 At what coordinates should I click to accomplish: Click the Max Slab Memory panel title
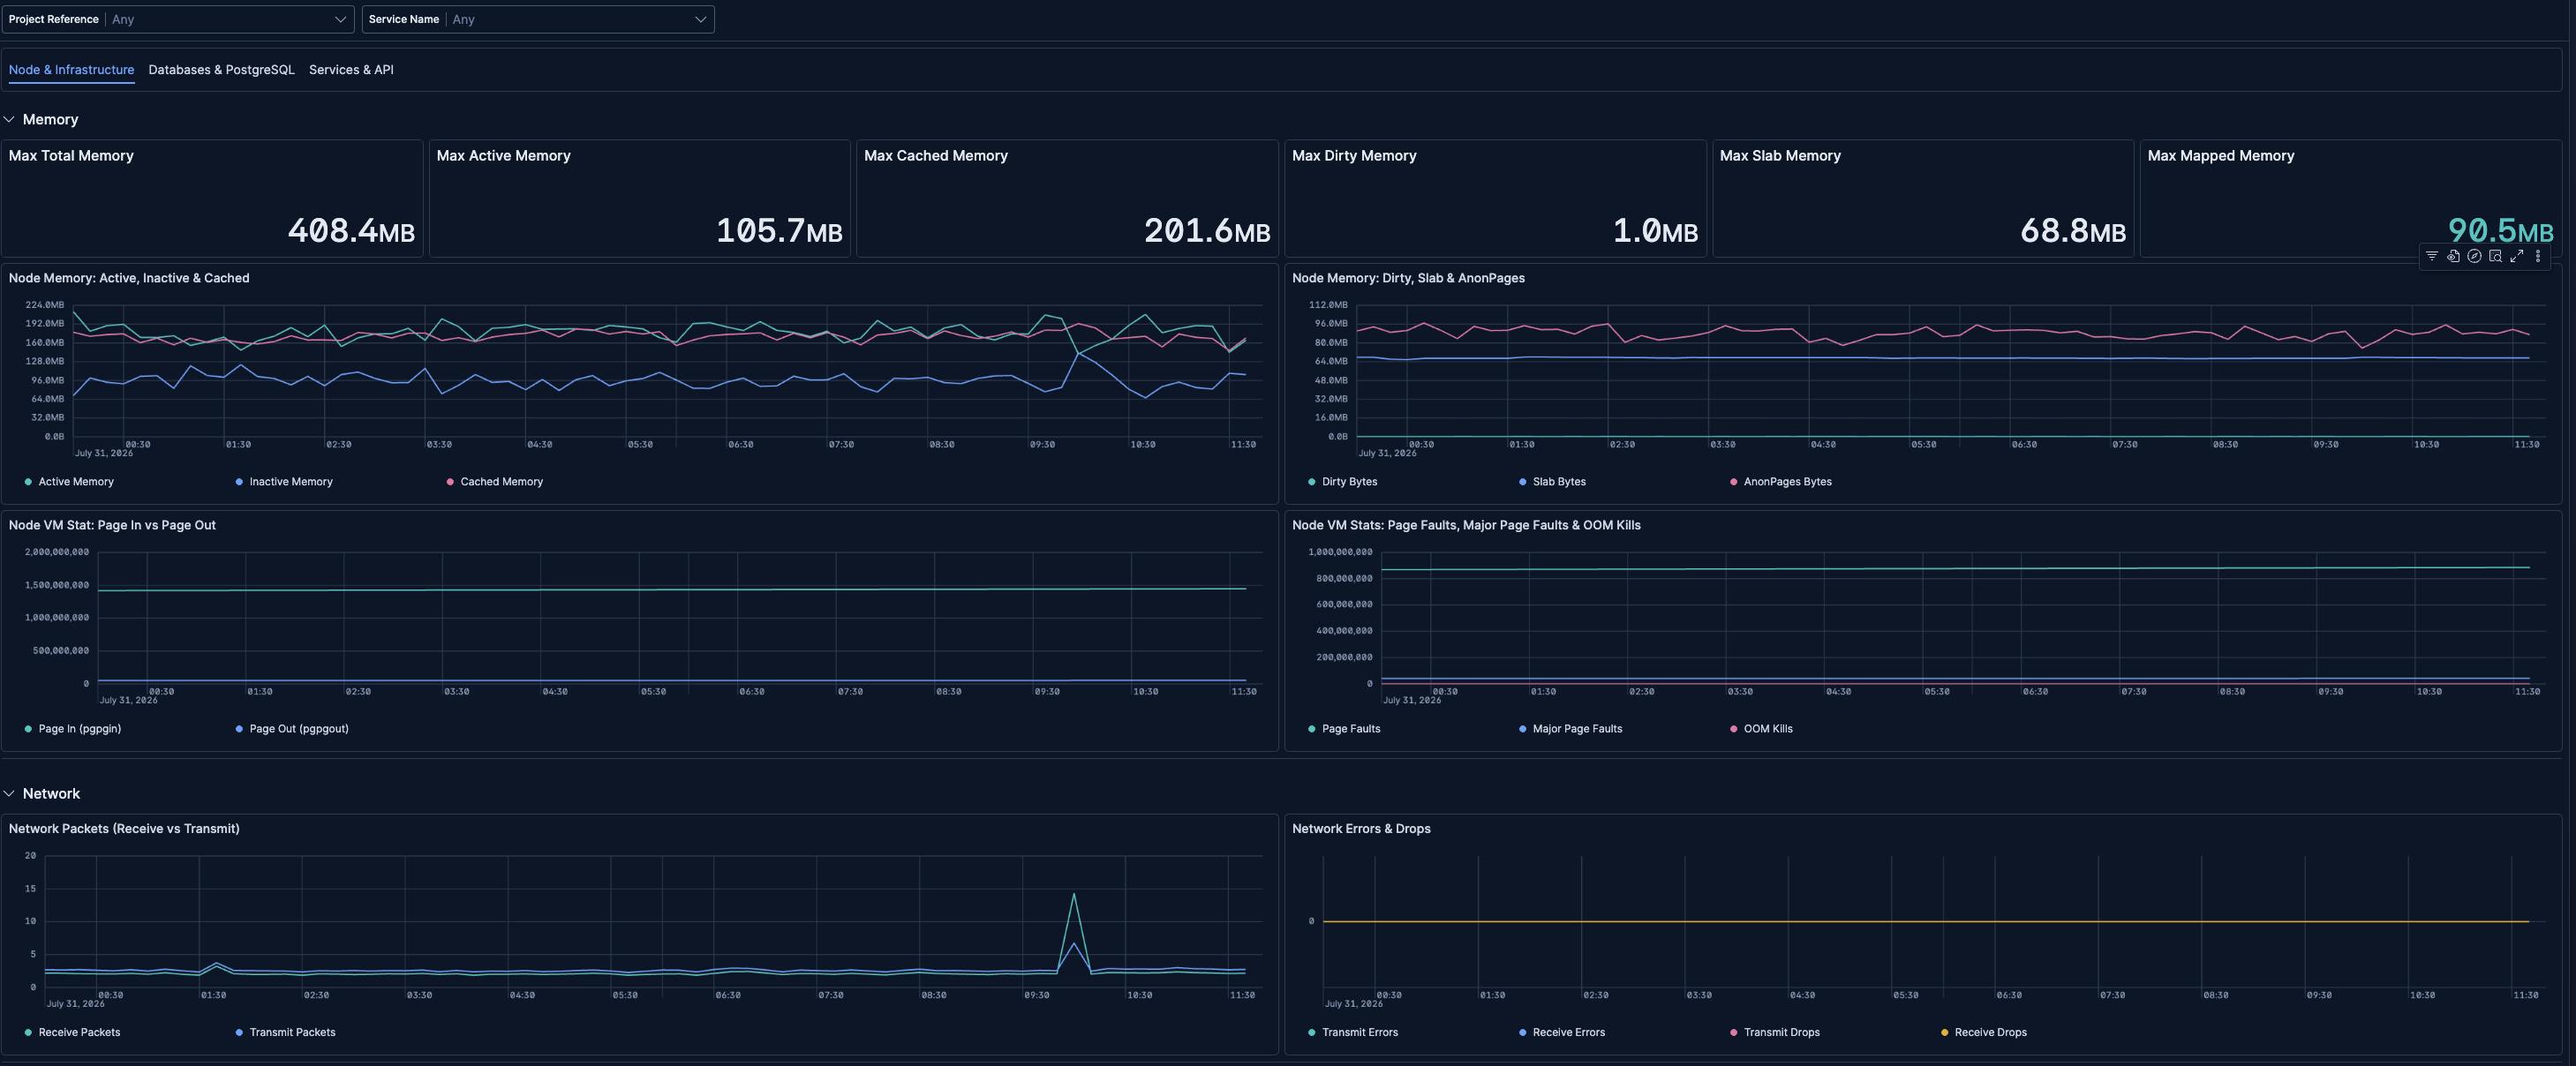1780,156
